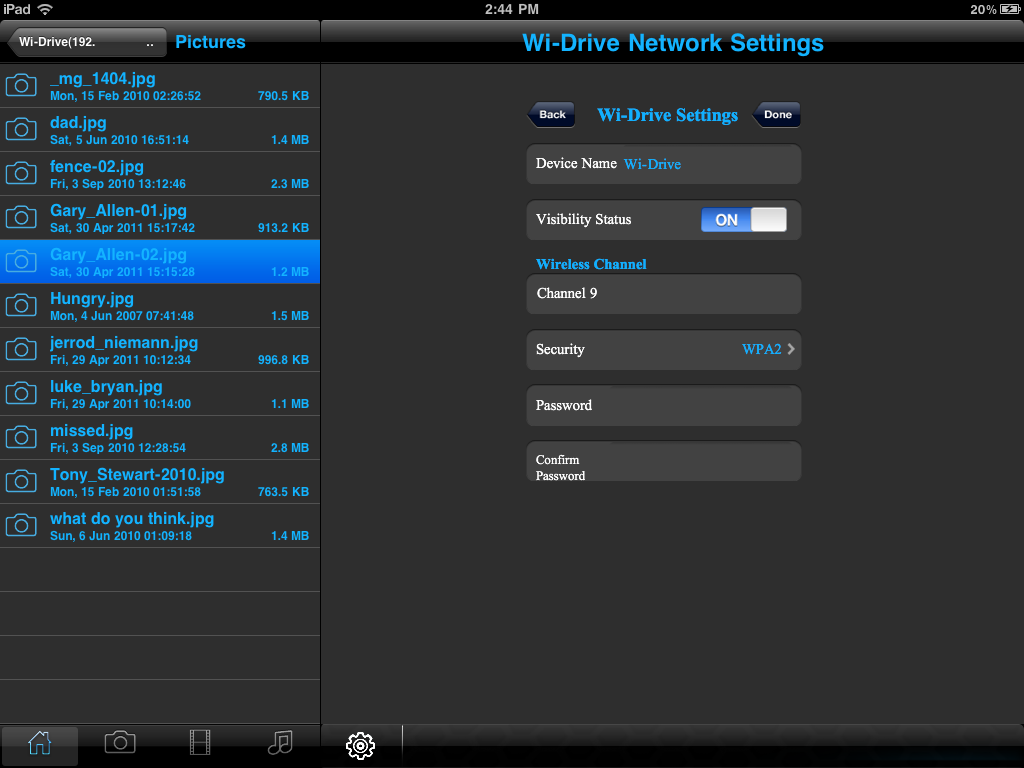
Task: Click the 763.5 KB file size
Action: point(283,492)
